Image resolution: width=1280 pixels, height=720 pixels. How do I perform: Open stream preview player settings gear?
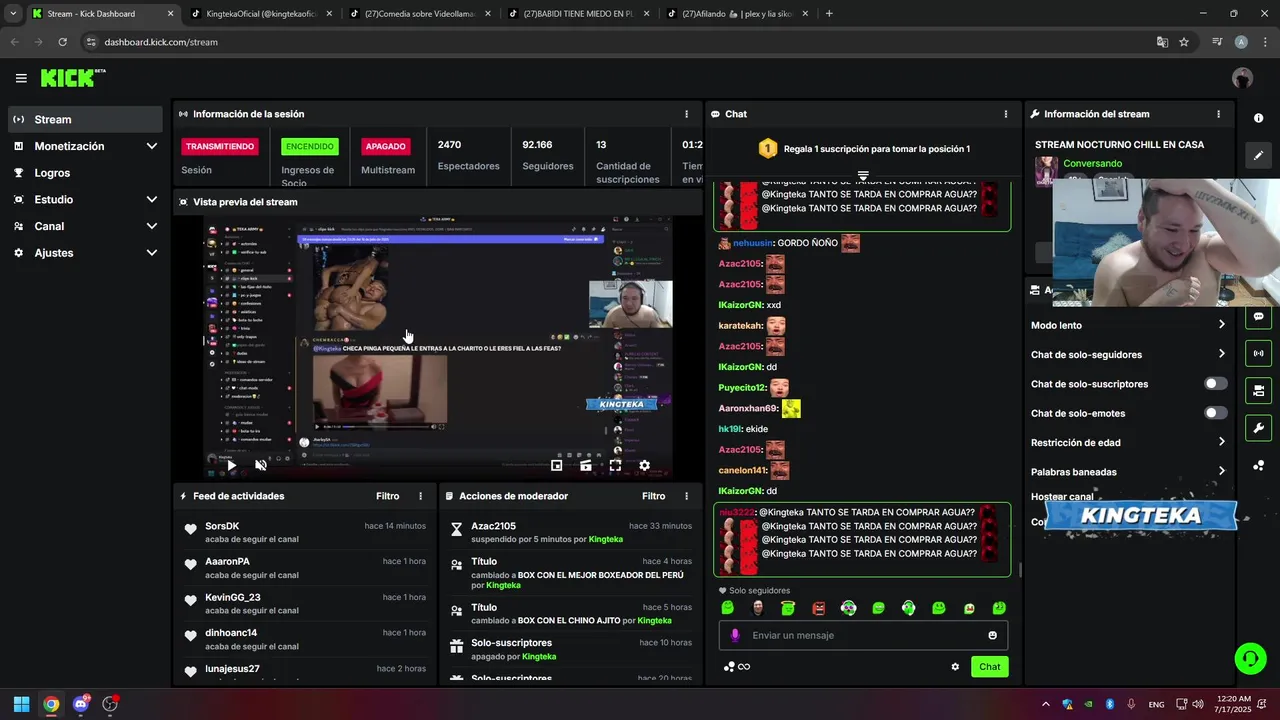tap(644, 465)
